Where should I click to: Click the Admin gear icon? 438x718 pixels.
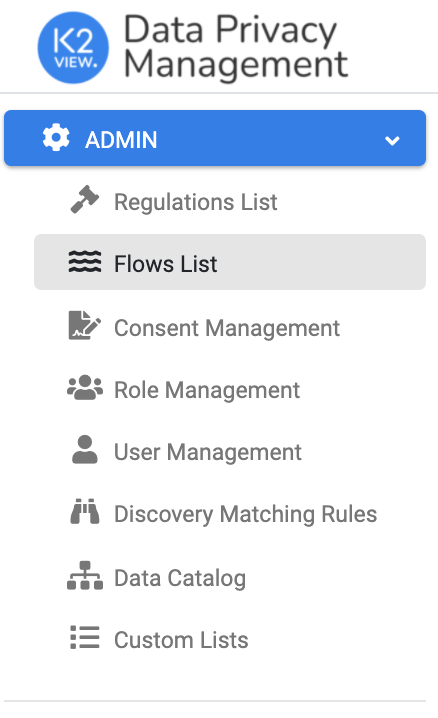tap(56, 138)
